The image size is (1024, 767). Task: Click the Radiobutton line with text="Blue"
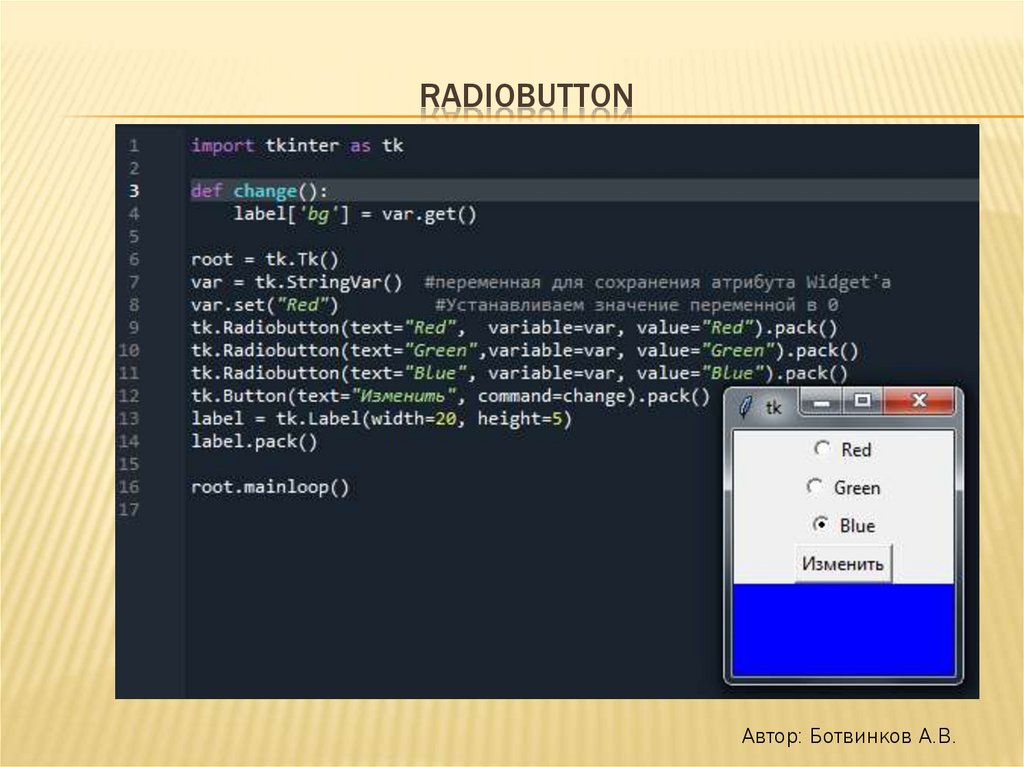pos(519,373)
